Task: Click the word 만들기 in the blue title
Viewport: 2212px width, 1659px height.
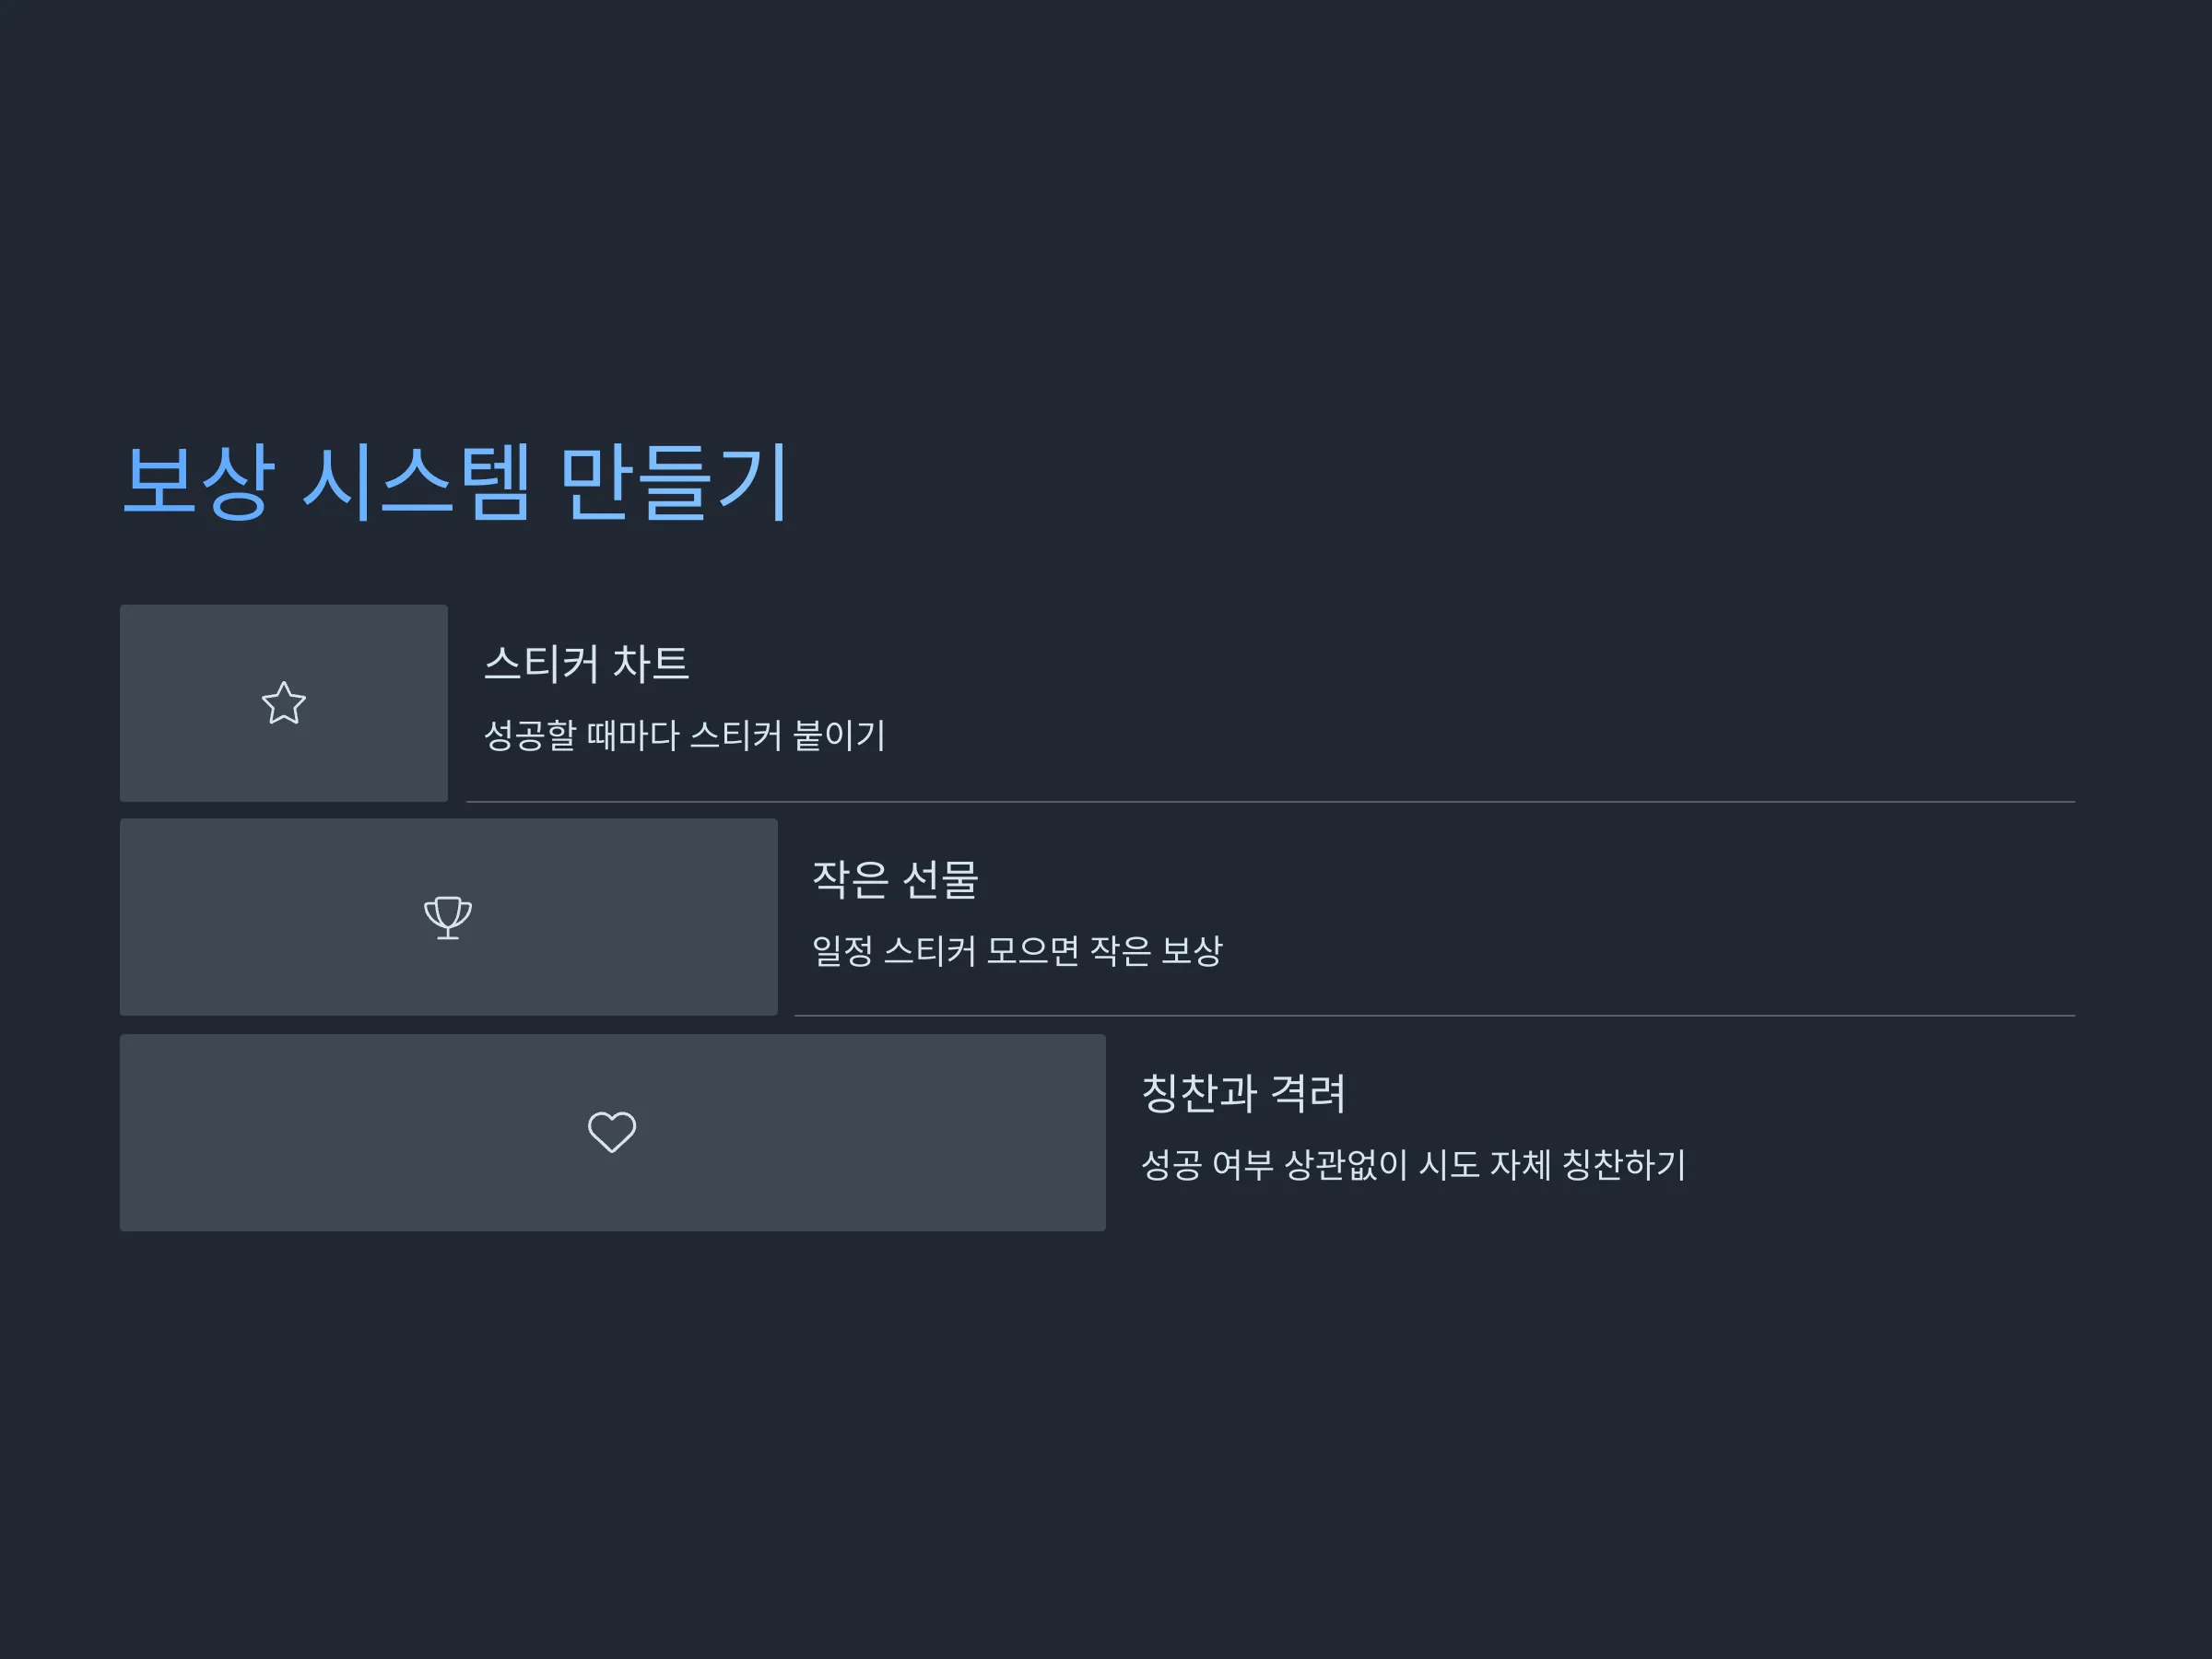Action: click(675, 482)
